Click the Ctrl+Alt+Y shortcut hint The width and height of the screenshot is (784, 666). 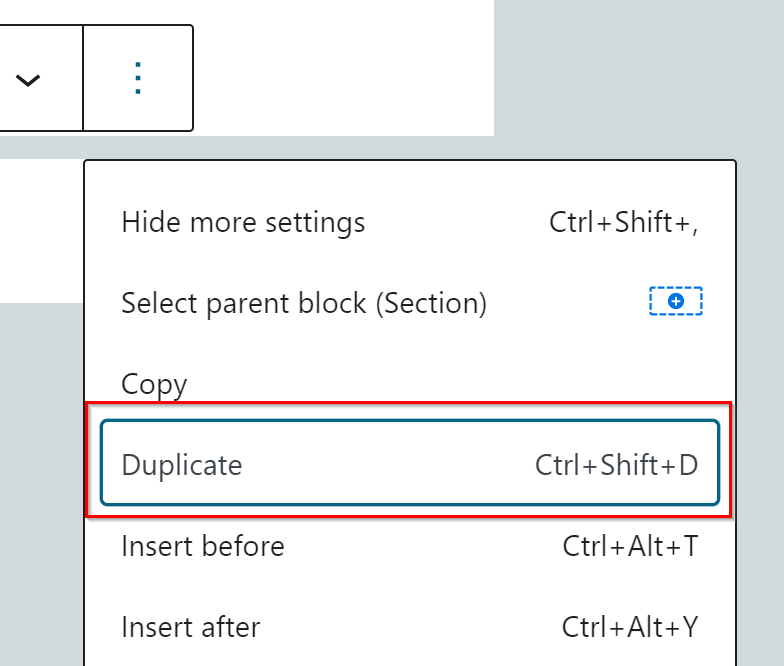pos(630,627)
